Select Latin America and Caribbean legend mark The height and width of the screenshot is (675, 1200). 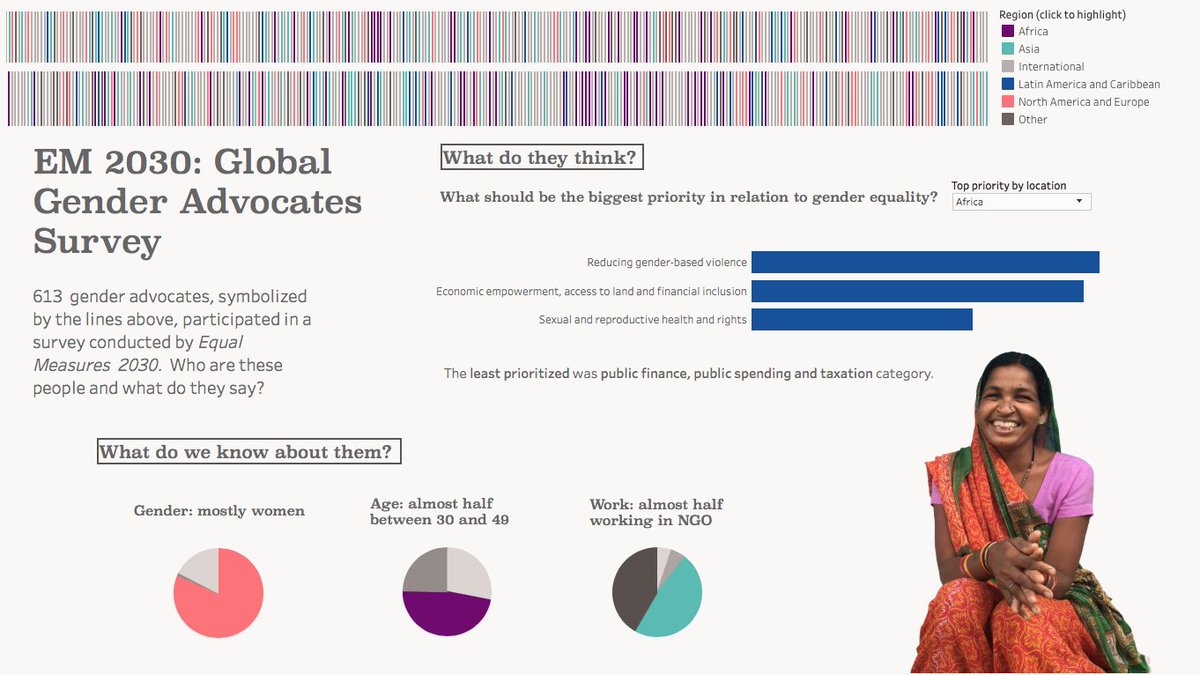tap(1006, 84)
